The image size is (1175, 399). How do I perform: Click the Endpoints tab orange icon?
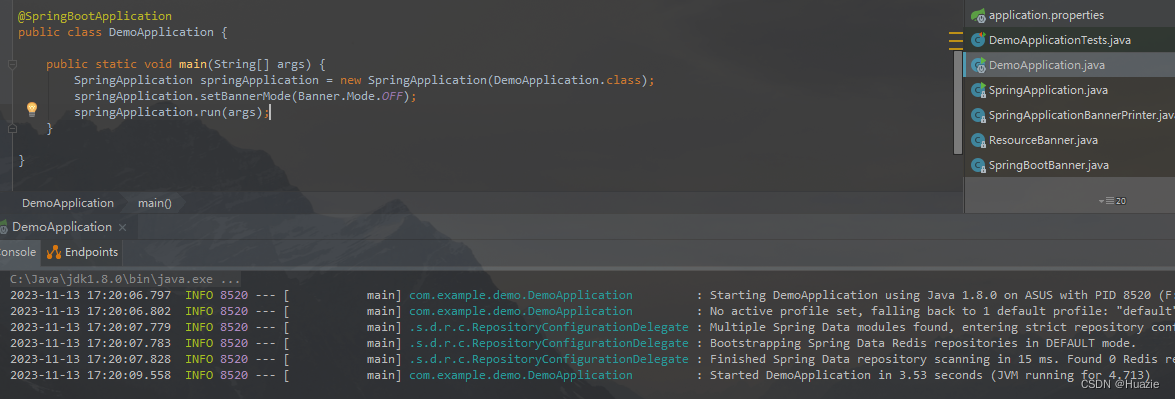pos(54,252)
